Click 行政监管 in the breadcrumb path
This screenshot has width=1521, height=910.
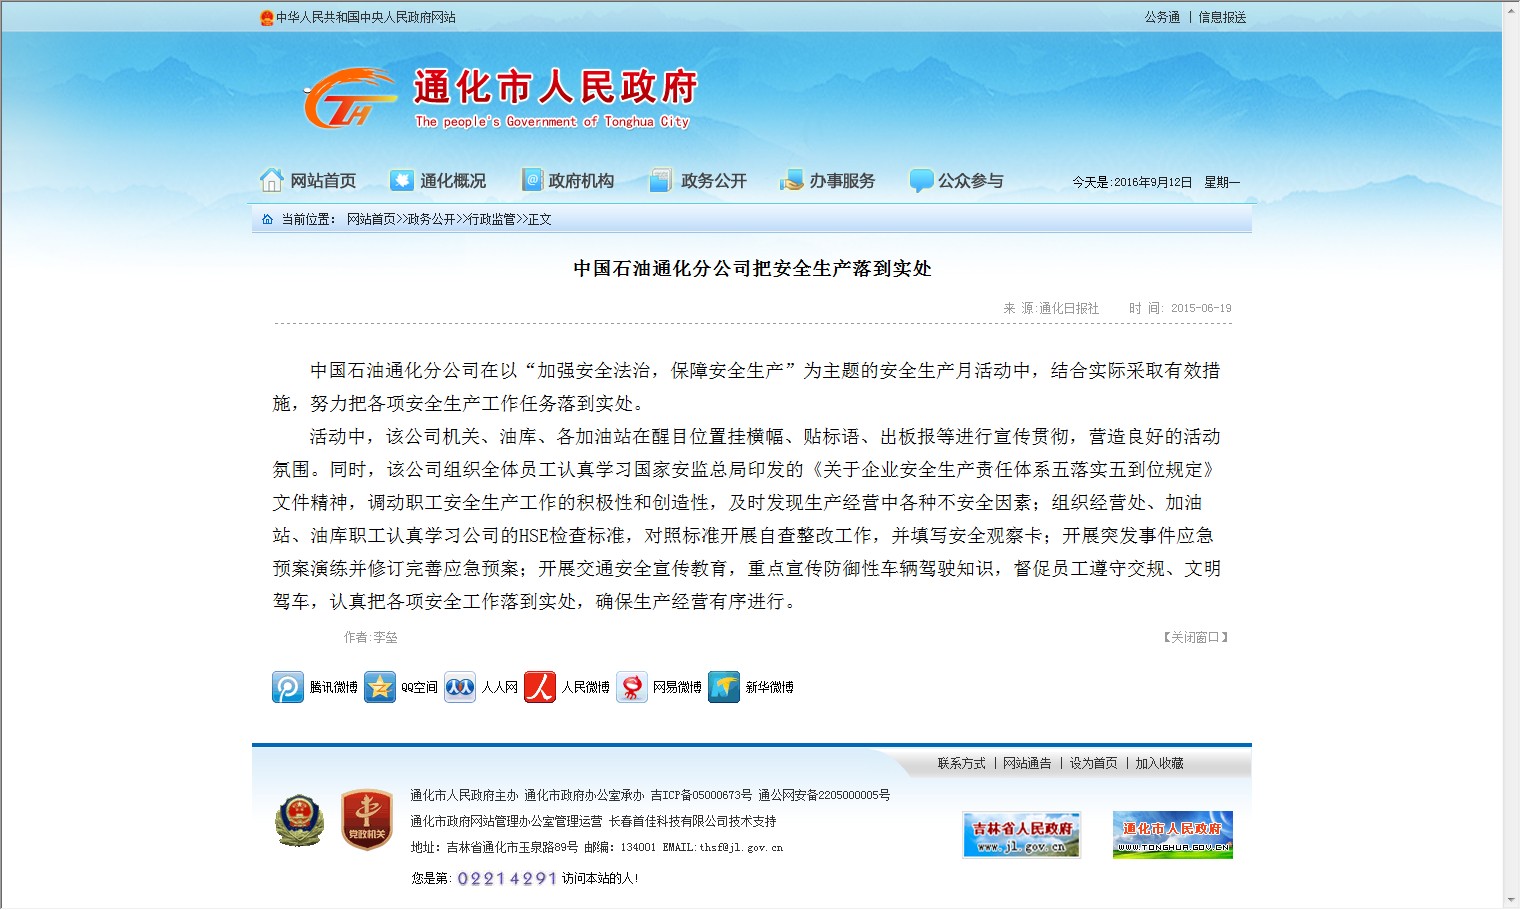tap(492, 220)
